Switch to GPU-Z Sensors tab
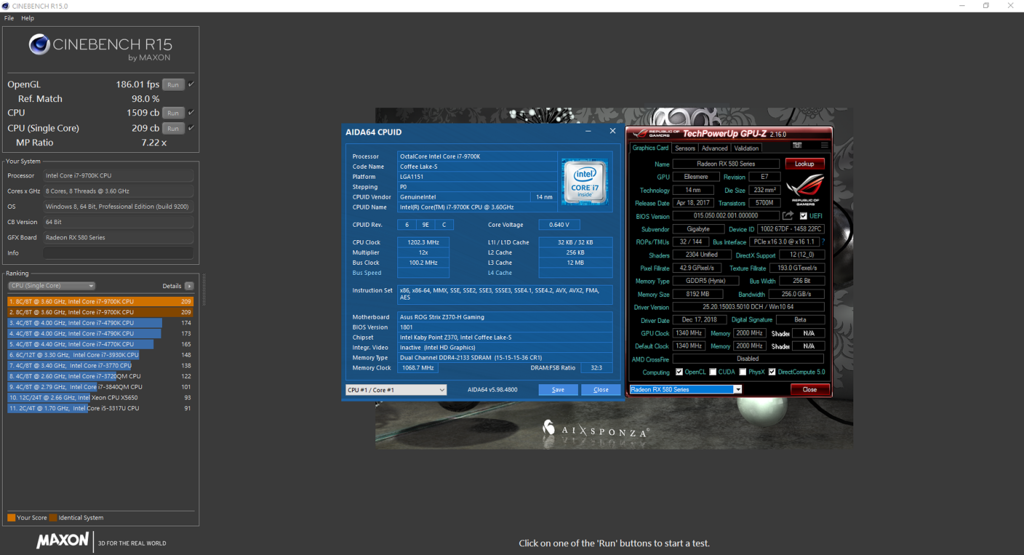Image resolution: width=1024 pixels, height=555 pixels. tap(685, 148)
